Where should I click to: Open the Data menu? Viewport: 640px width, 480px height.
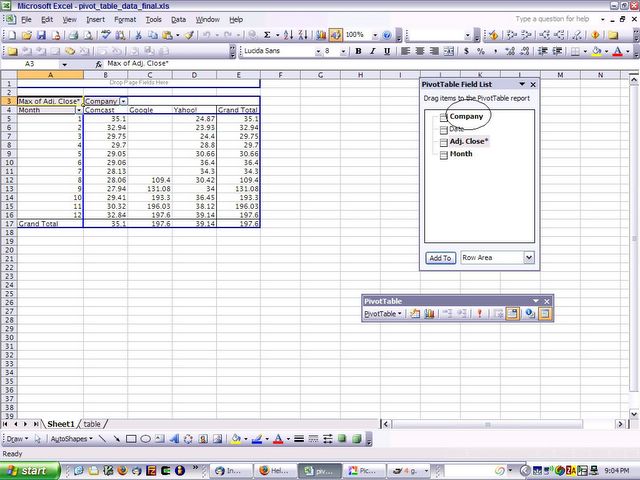click(x=178, y=20)
